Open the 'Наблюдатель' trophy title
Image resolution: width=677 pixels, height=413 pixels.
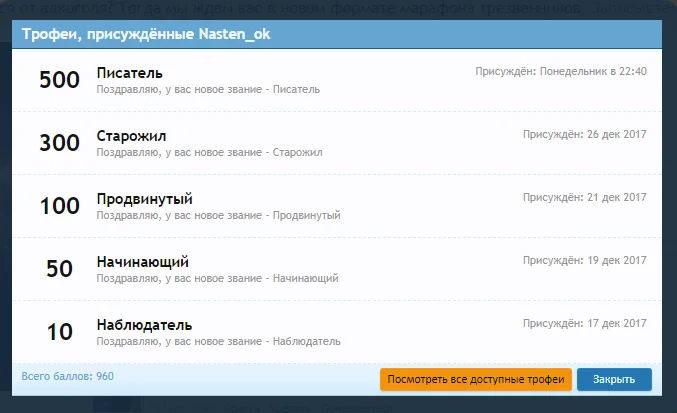point(144,325)
